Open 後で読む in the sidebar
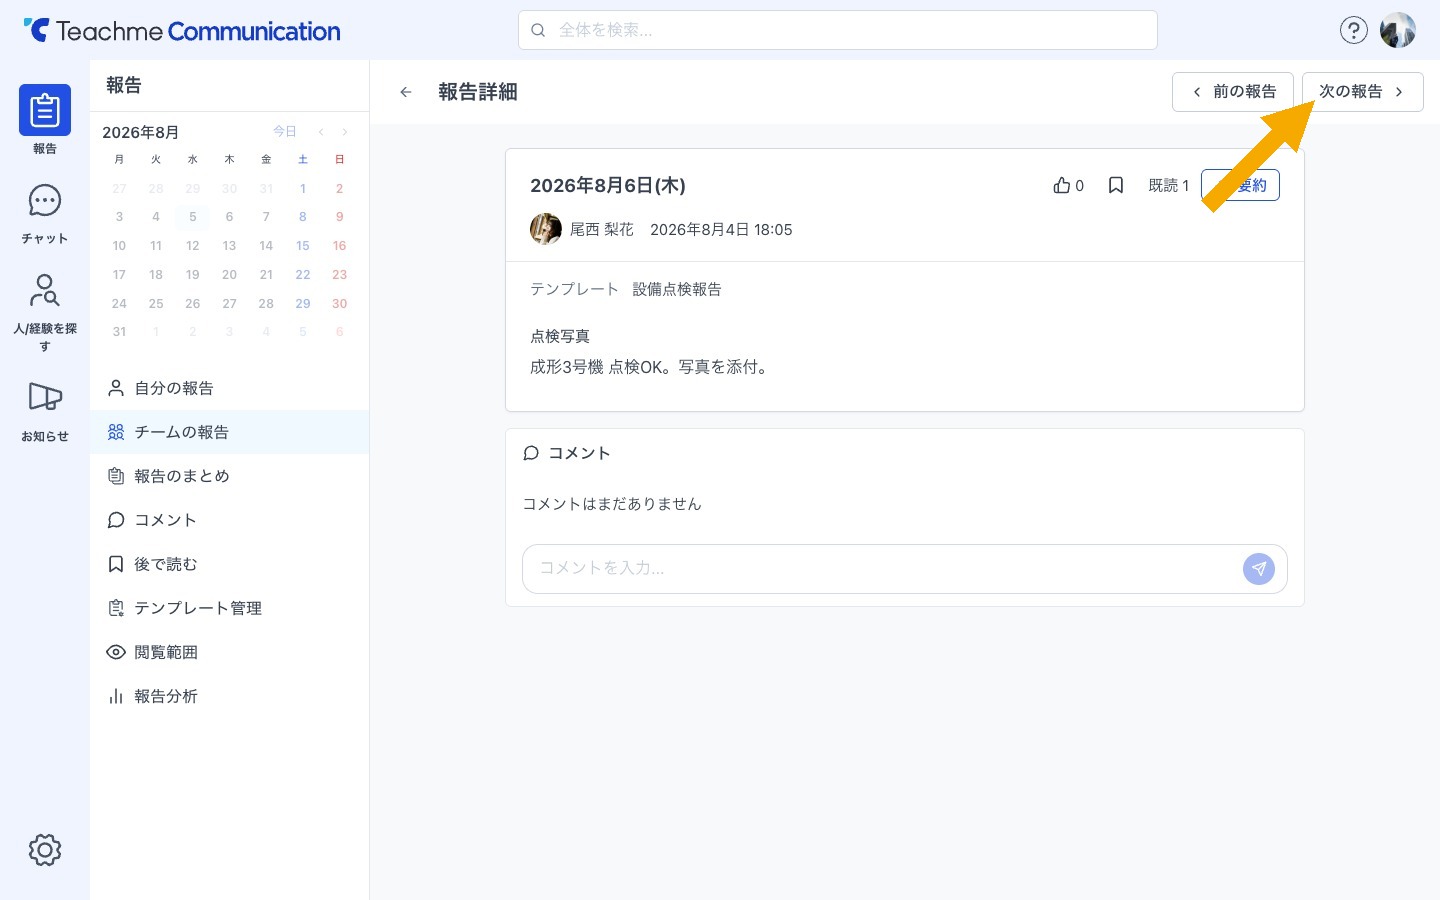 [x=229, y=564]
